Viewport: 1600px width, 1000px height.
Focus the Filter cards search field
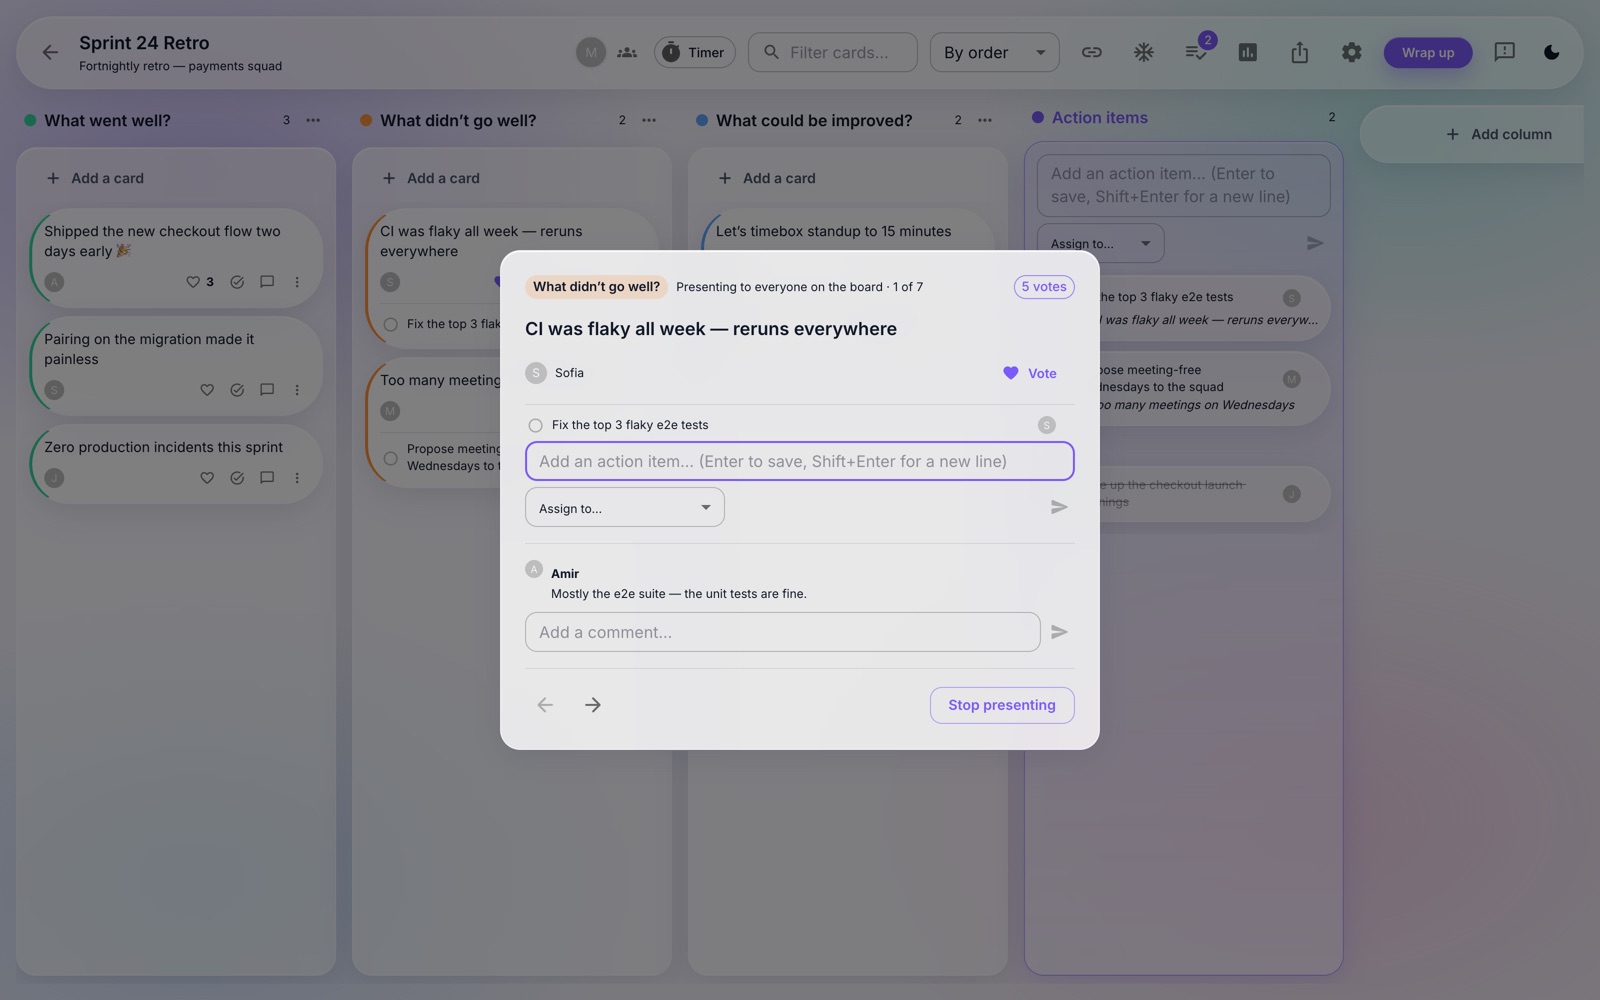coord(833,52)
